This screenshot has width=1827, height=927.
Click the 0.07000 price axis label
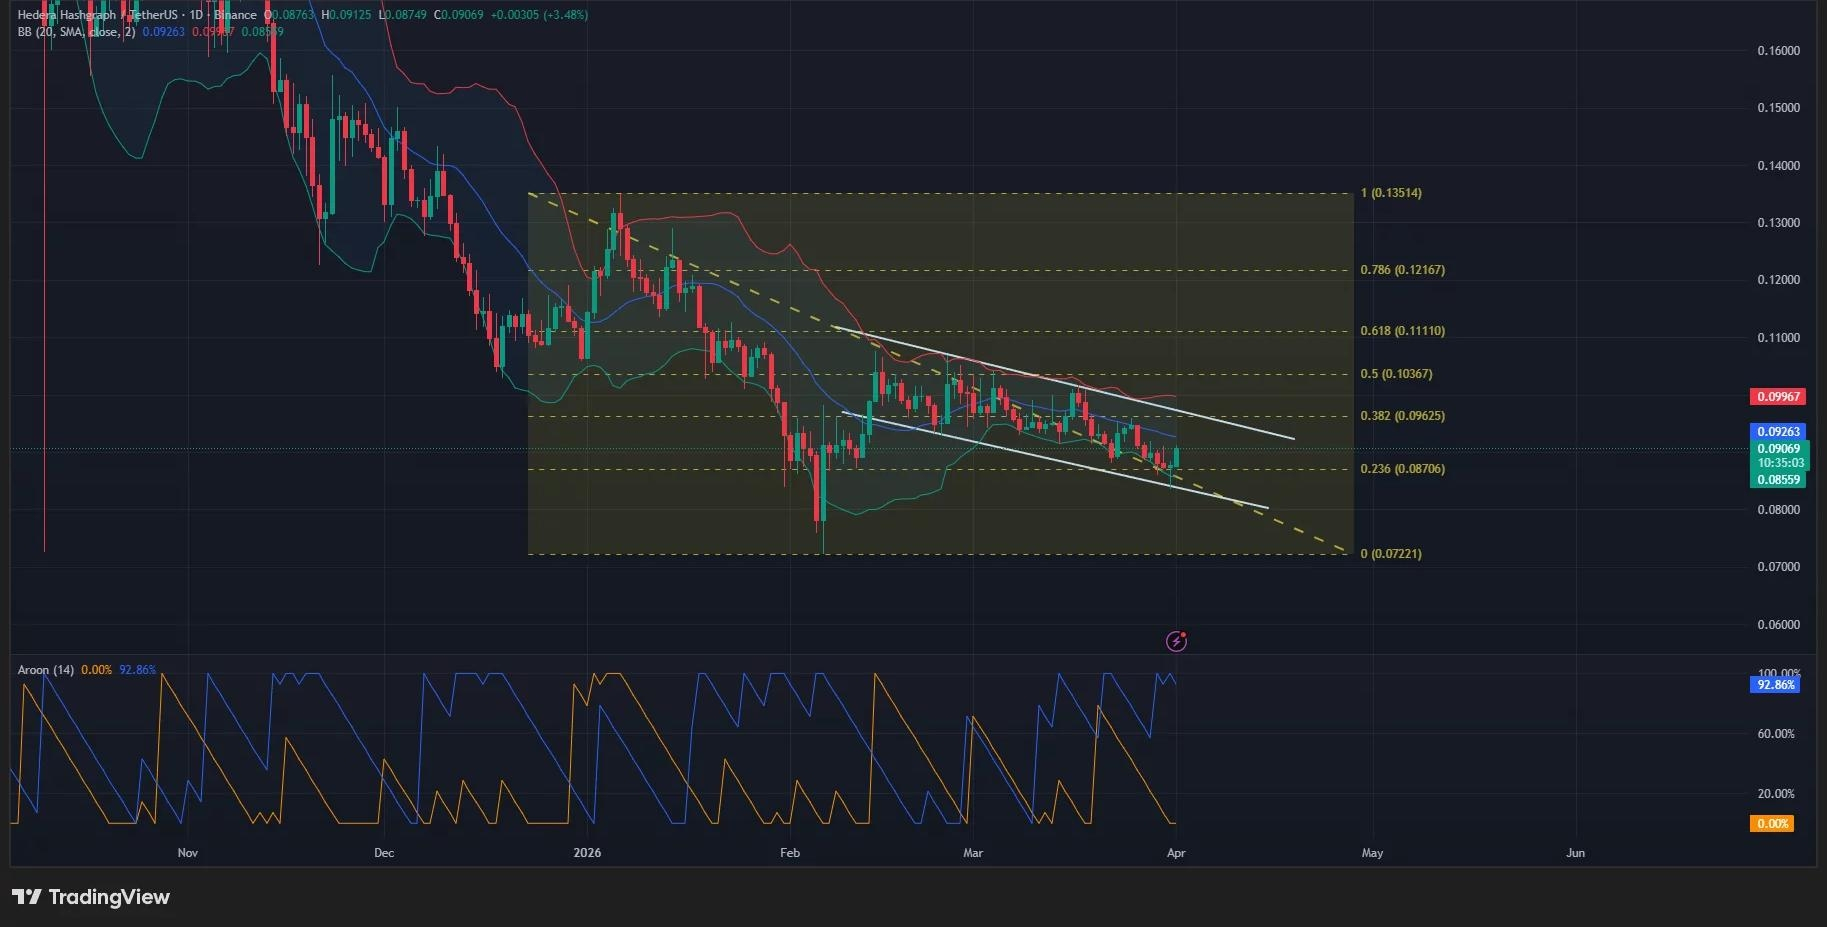click(1778, 567)
